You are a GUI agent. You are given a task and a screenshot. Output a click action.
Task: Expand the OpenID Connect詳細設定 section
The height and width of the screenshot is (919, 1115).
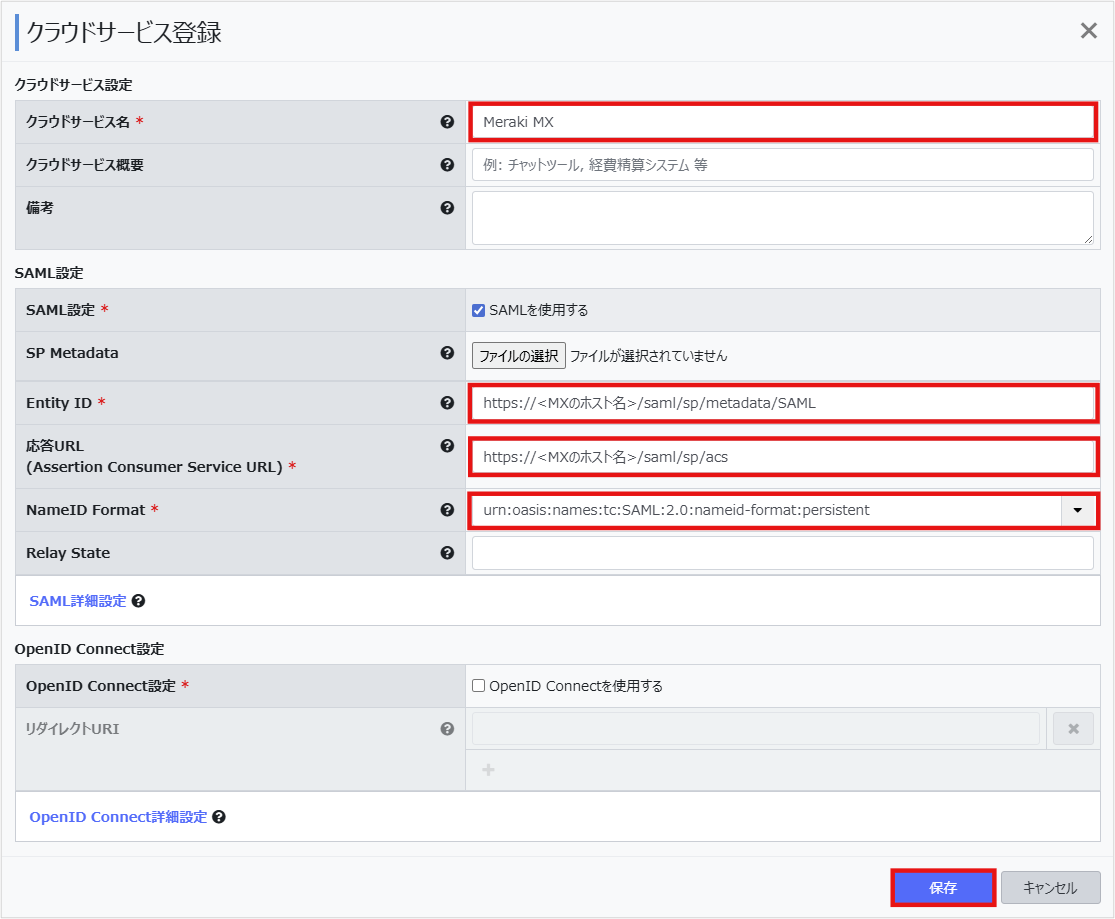(118, 817)
